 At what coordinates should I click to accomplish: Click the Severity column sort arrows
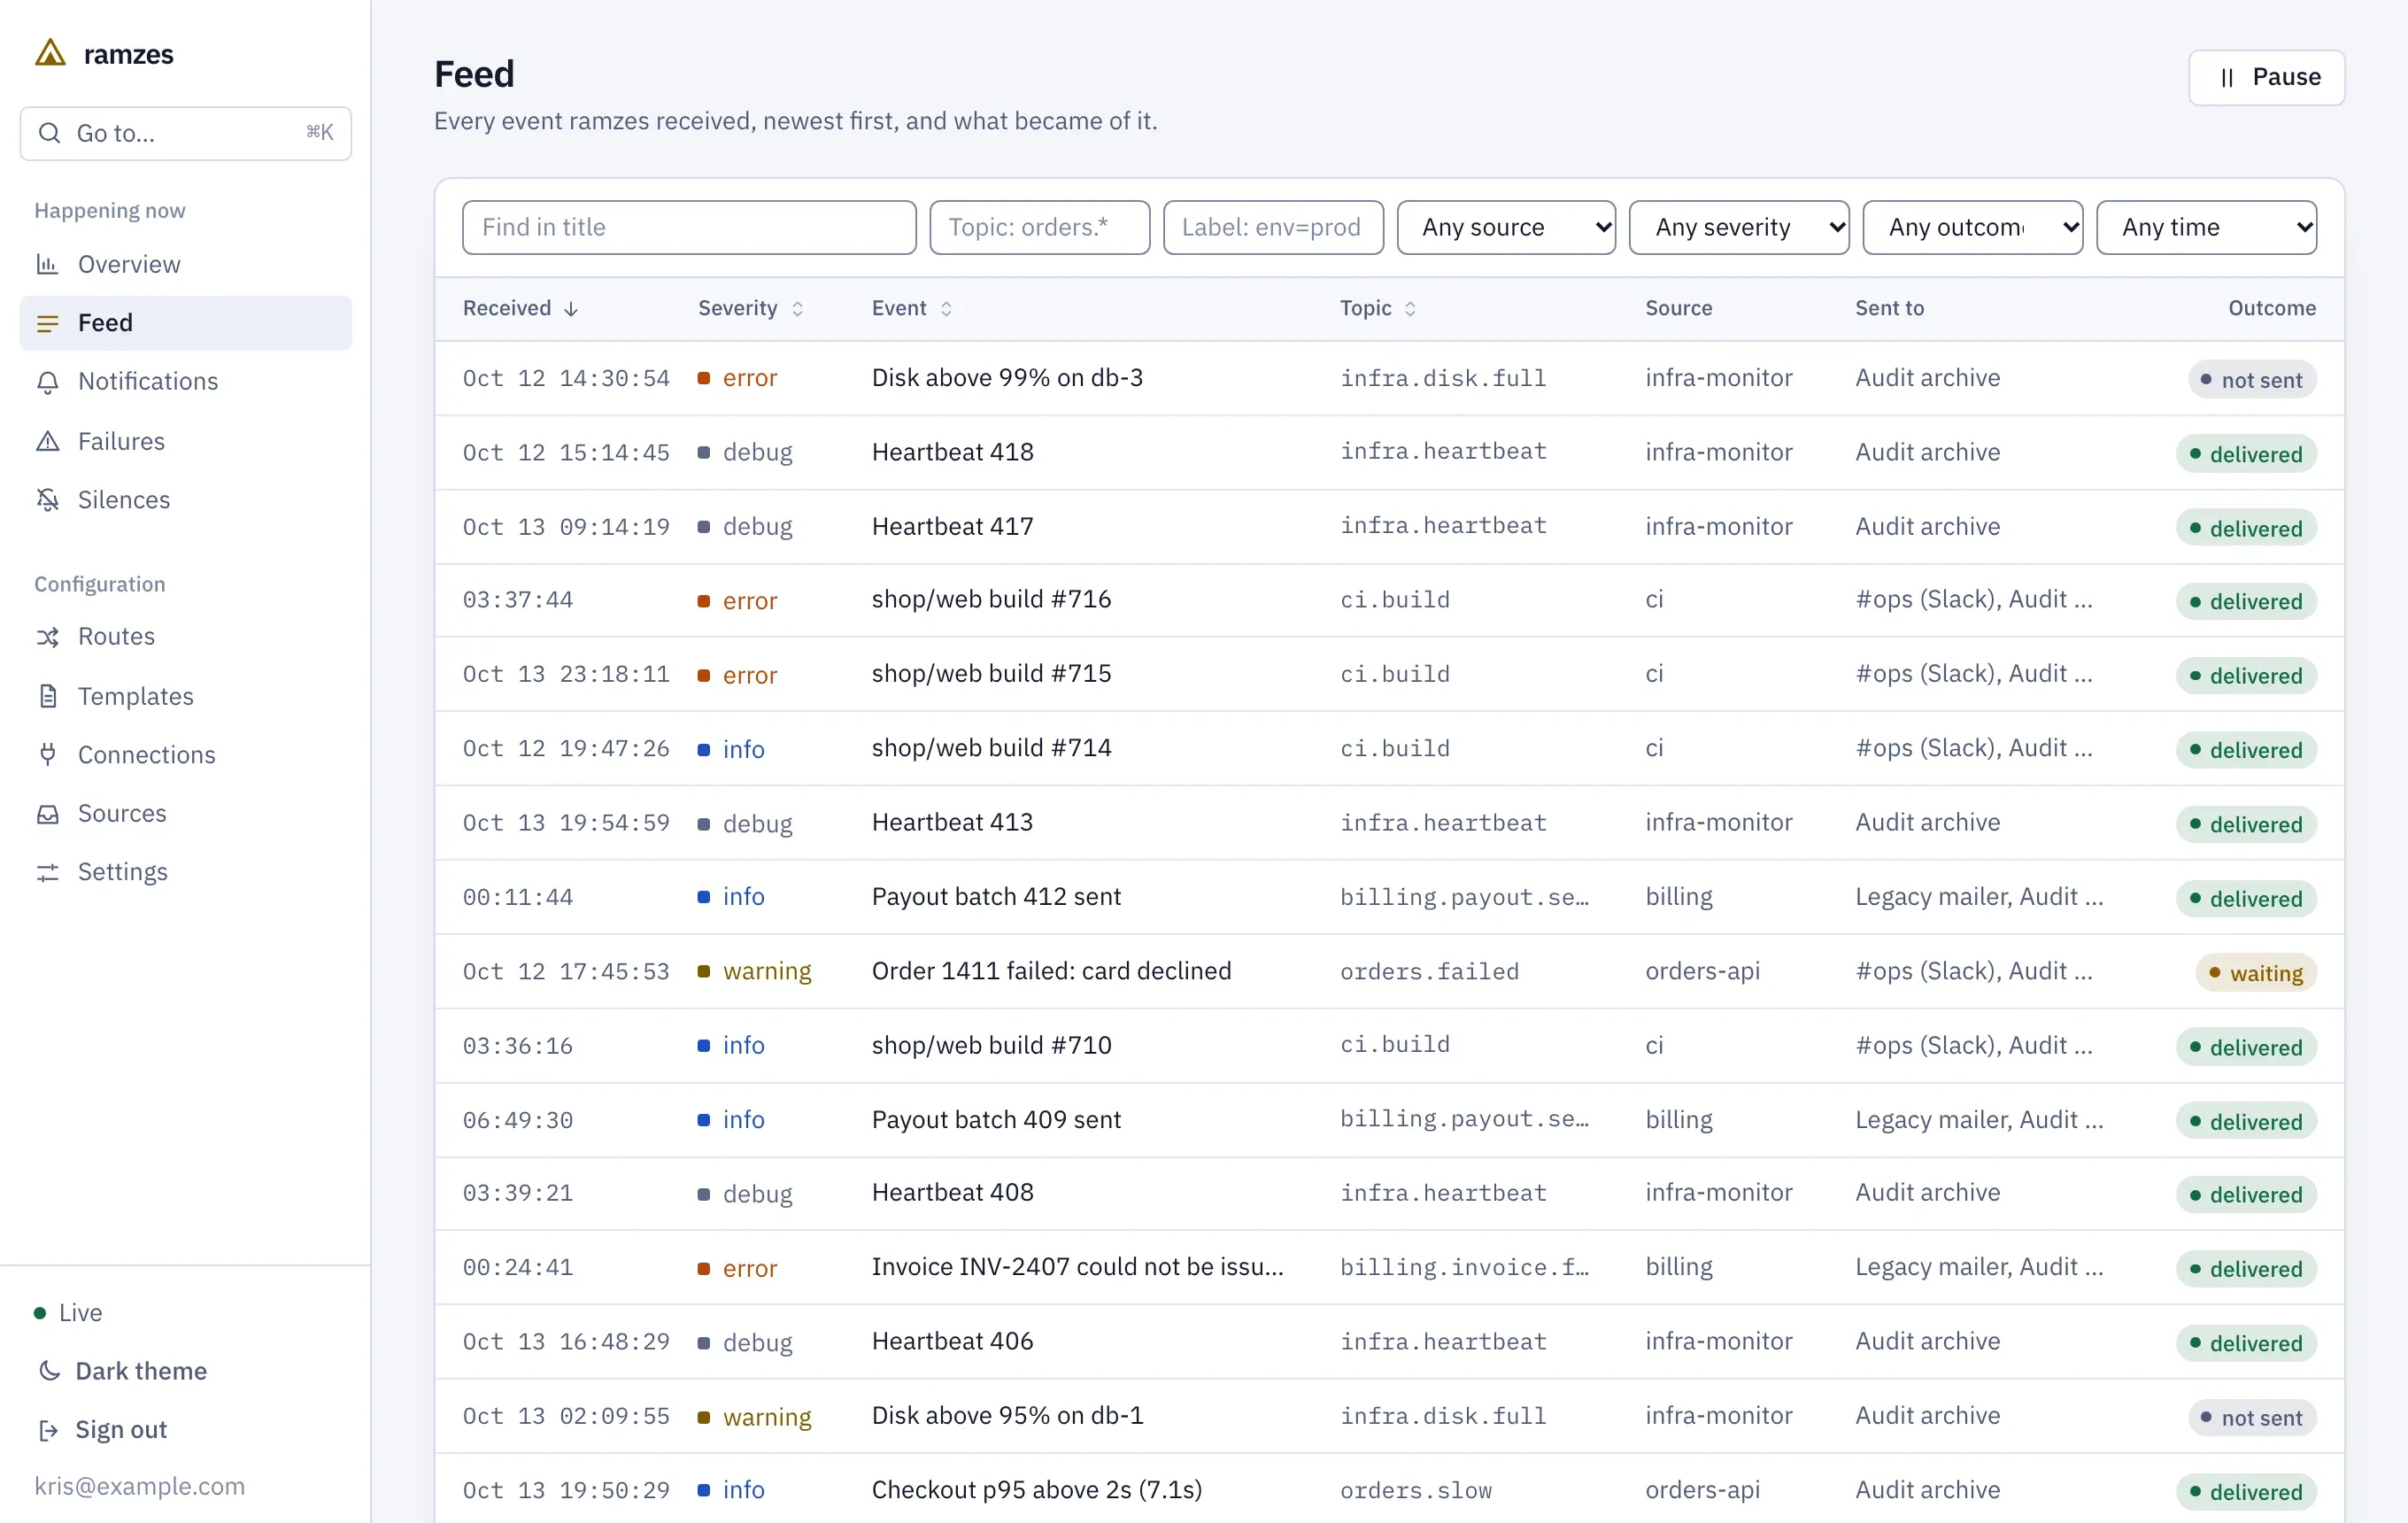(797, 309)
